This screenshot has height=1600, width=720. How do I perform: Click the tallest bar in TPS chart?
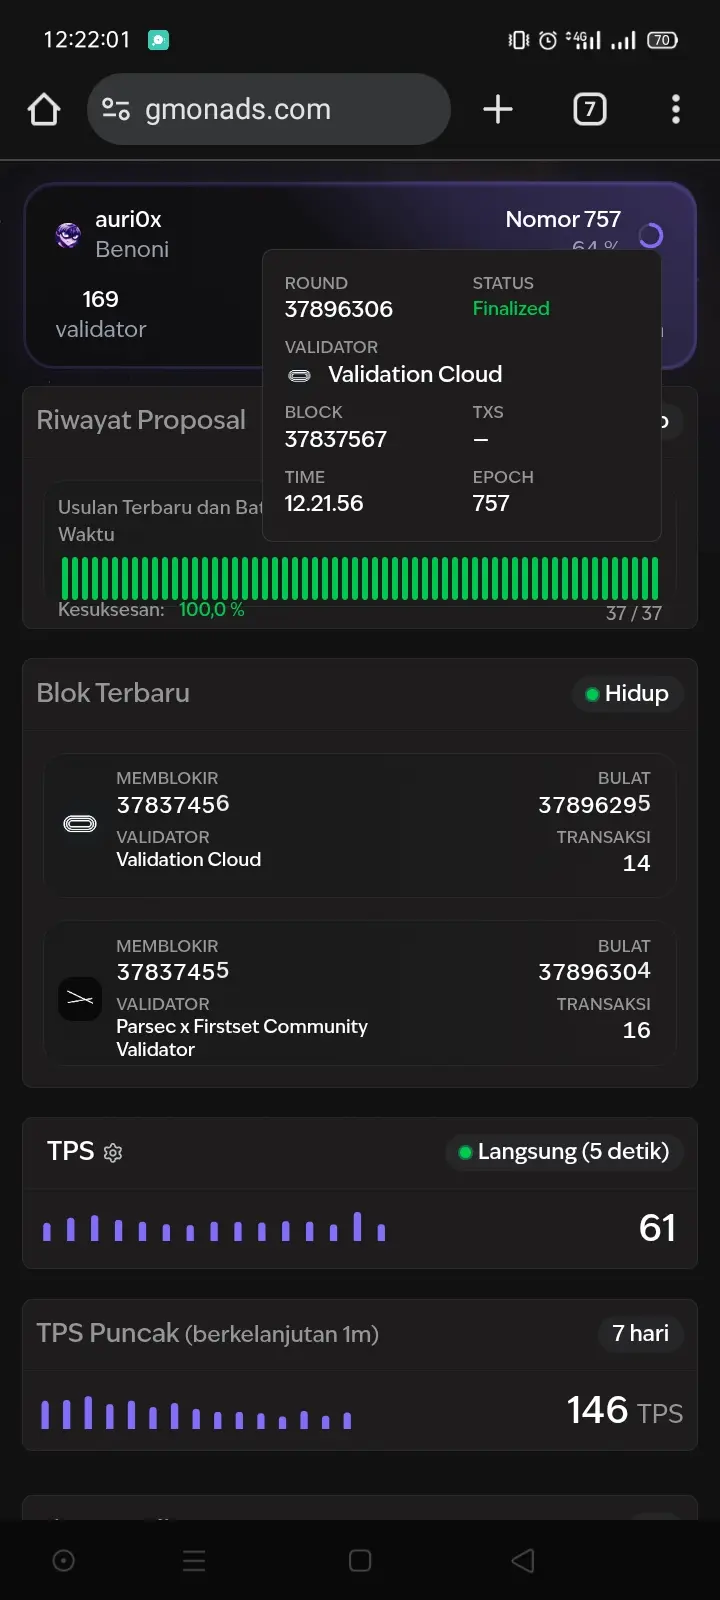tap(357, 1226)
